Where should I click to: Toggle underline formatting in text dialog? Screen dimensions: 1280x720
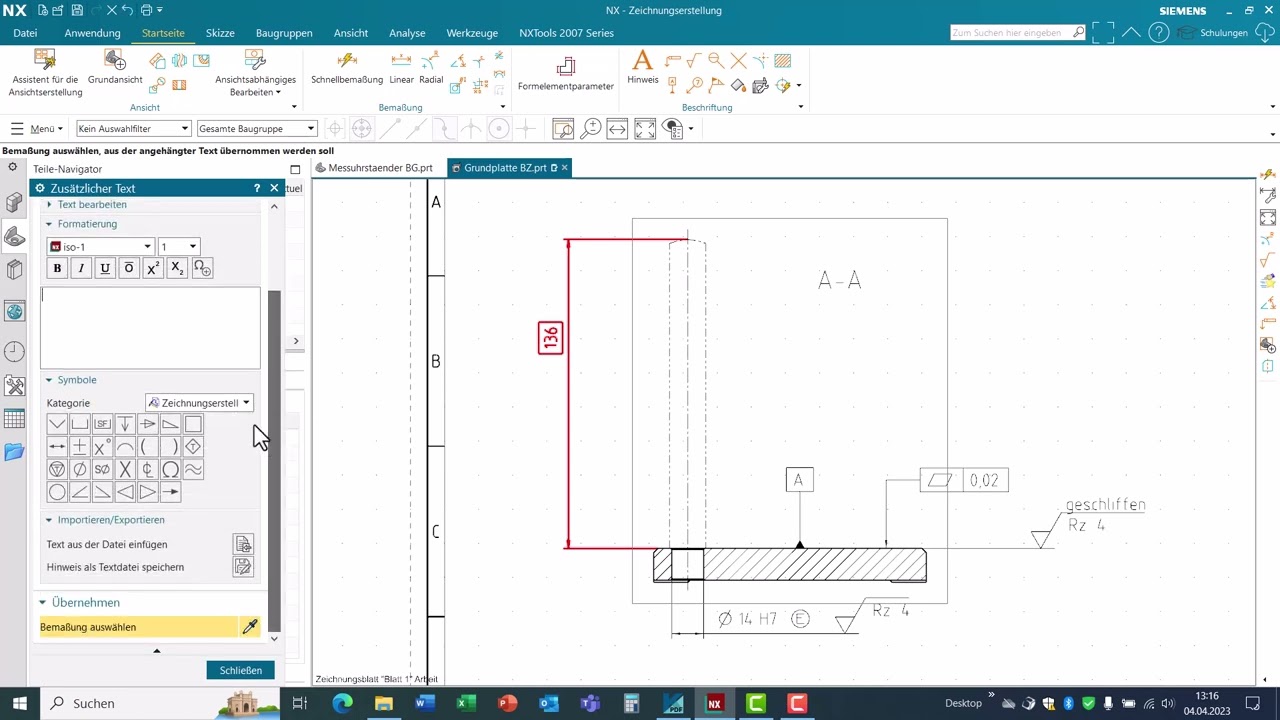(105, 268)
